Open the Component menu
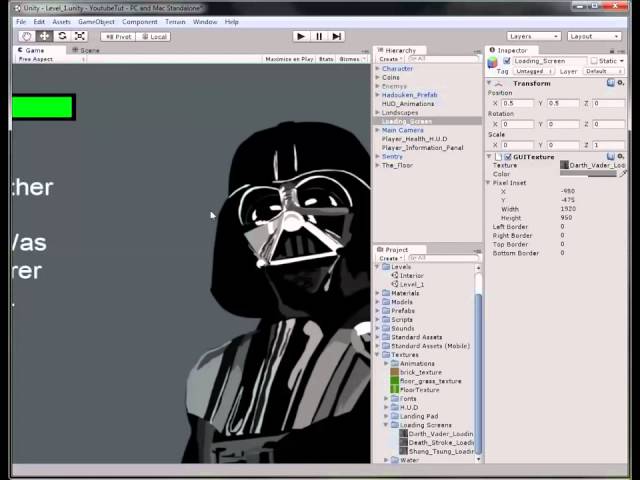Viewport: 640px width, 480px height. coord(140,22)
